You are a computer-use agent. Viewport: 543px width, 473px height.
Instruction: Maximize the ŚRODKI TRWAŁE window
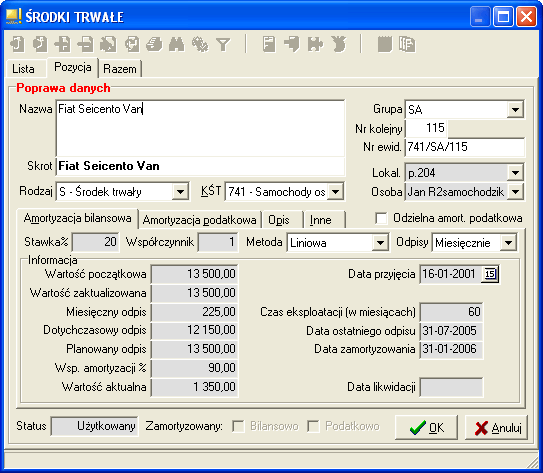503,17
